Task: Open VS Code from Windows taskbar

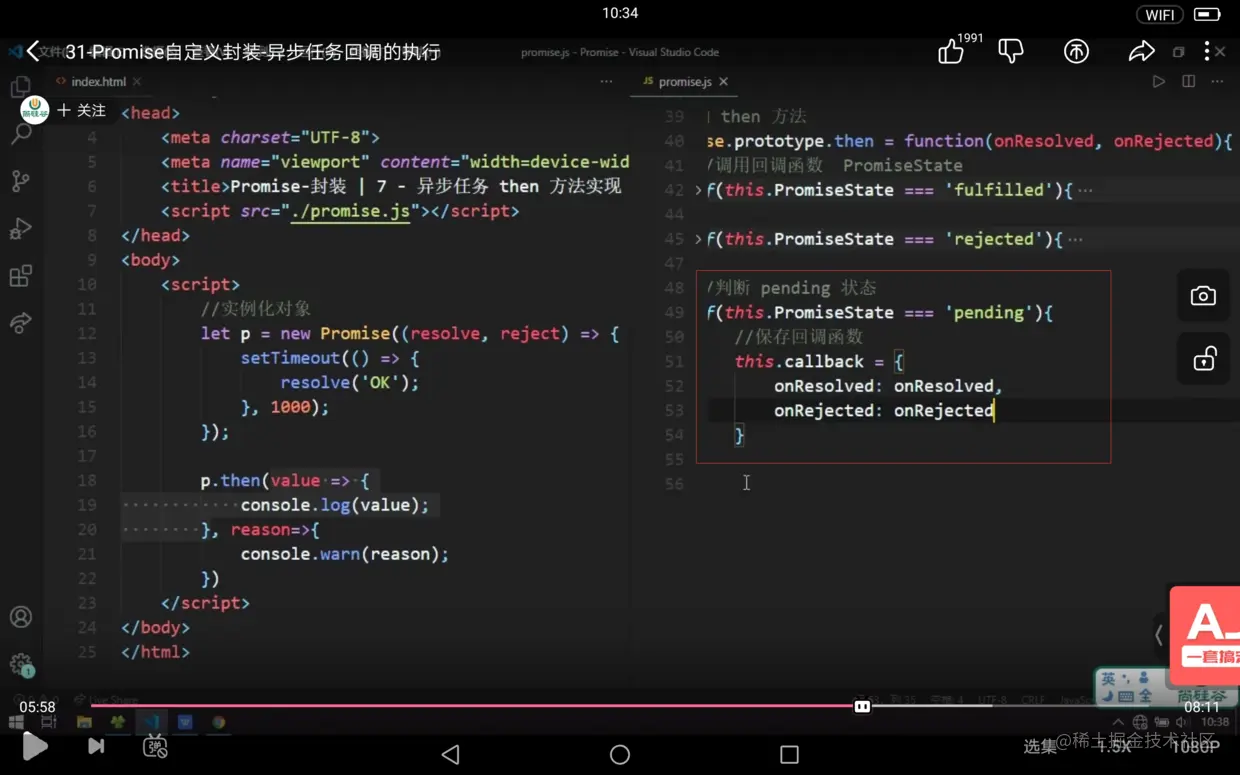Action: [151, 722]
